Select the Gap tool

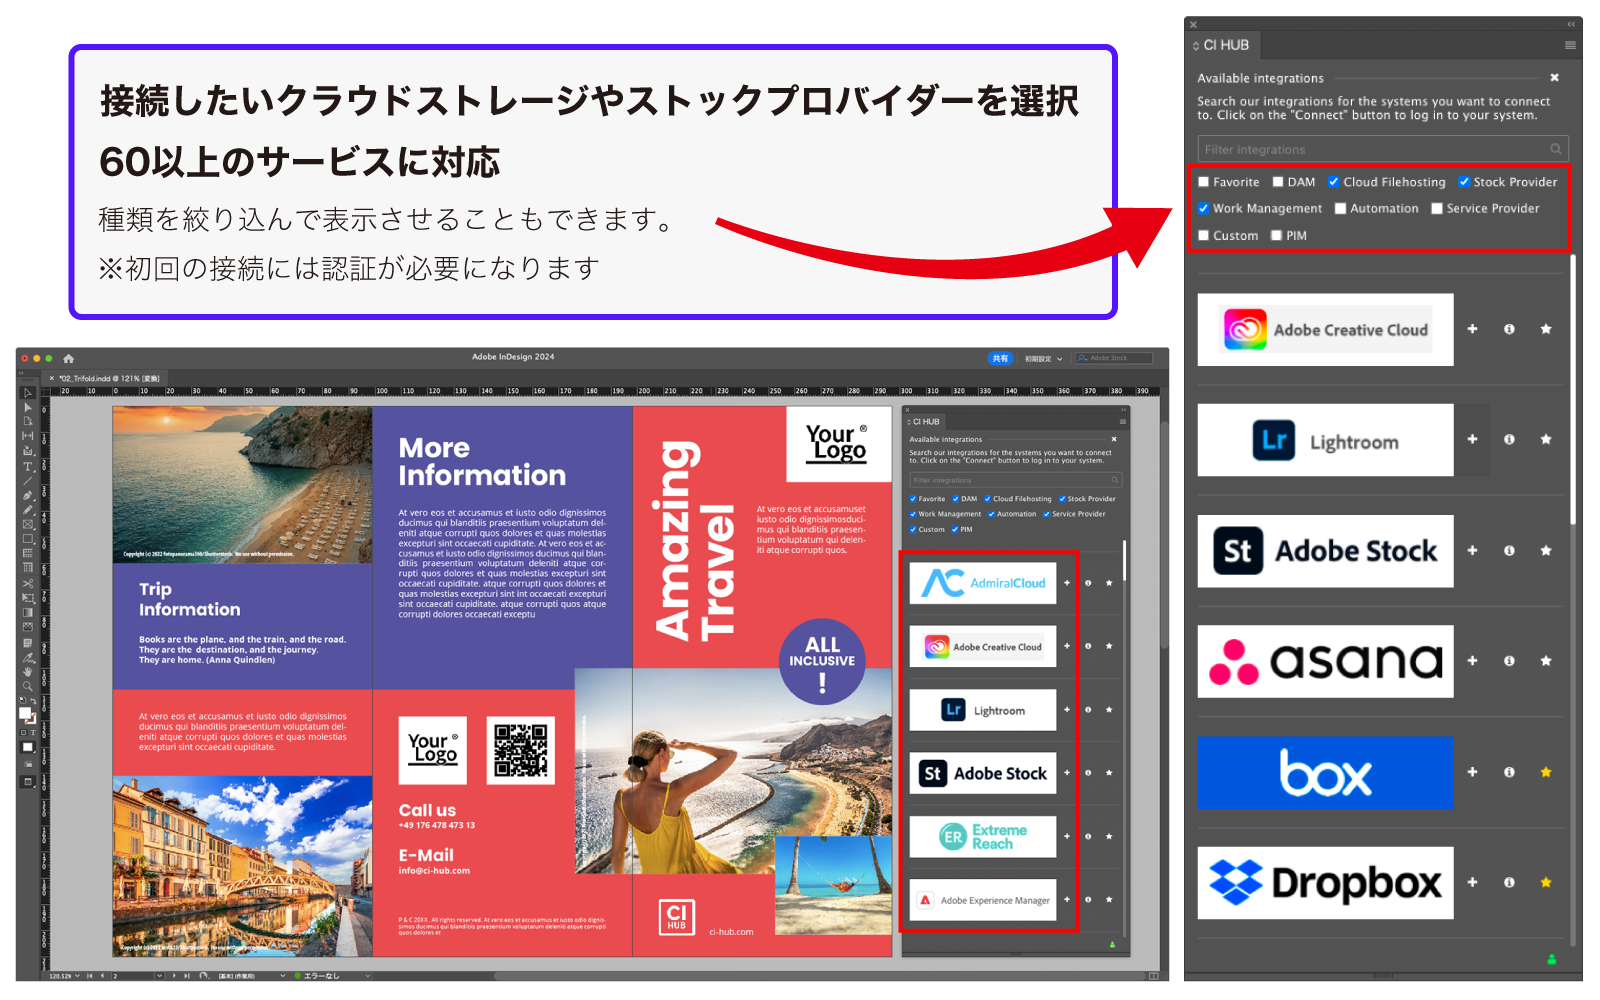[28, 436]
